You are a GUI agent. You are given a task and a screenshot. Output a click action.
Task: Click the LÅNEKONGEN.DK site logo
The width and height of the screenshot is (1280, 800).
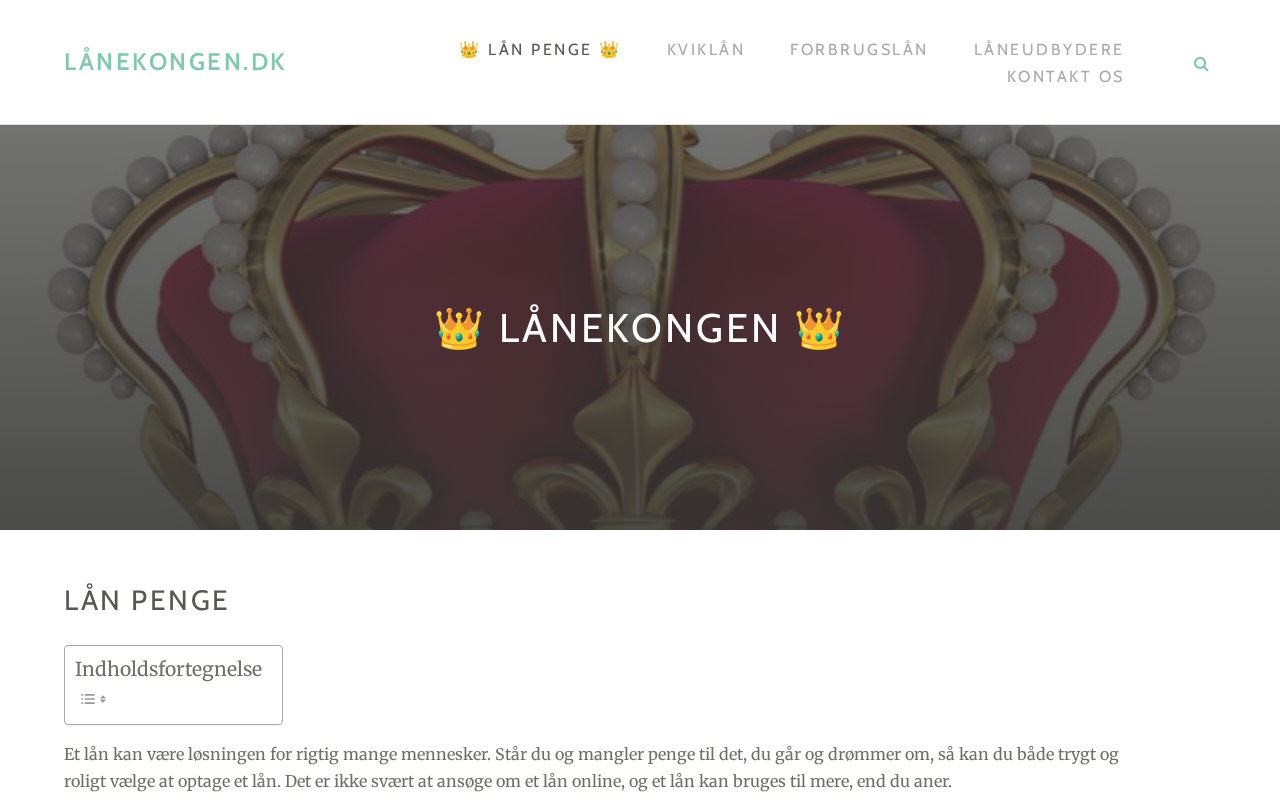[175, 62]
